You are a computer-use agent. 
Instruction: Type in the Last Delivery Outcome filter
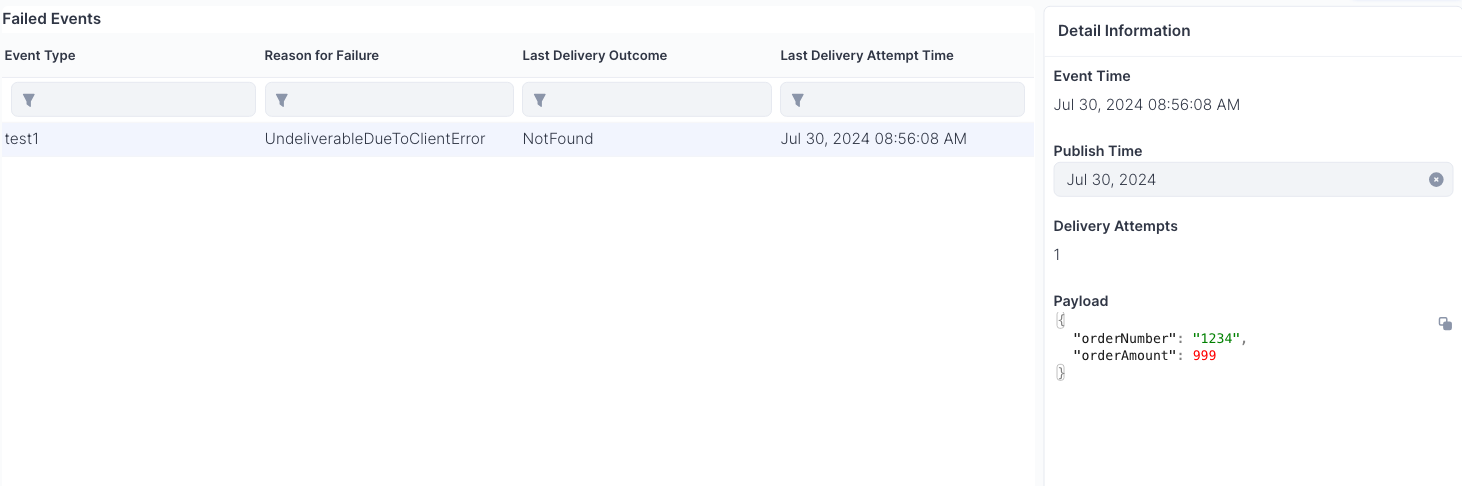[x=658, y=100]
